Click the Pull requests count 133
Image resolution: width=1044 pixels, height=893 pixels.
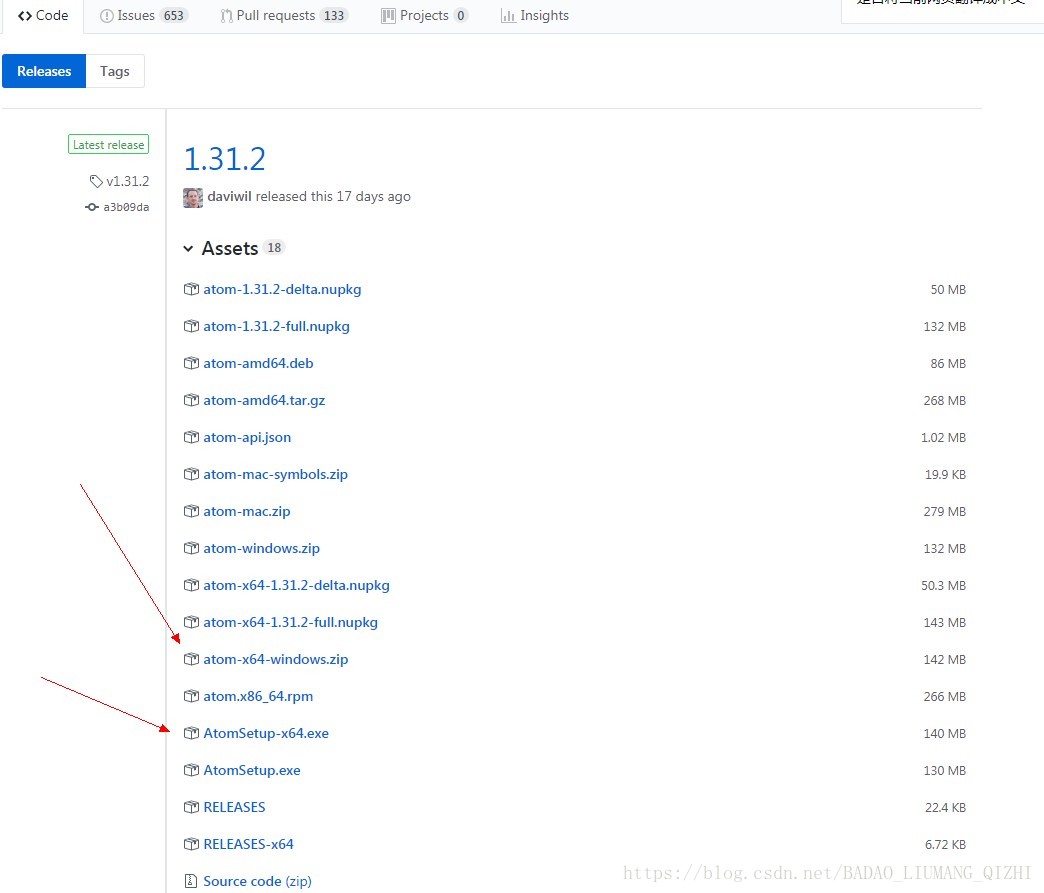tap(334, 15)
